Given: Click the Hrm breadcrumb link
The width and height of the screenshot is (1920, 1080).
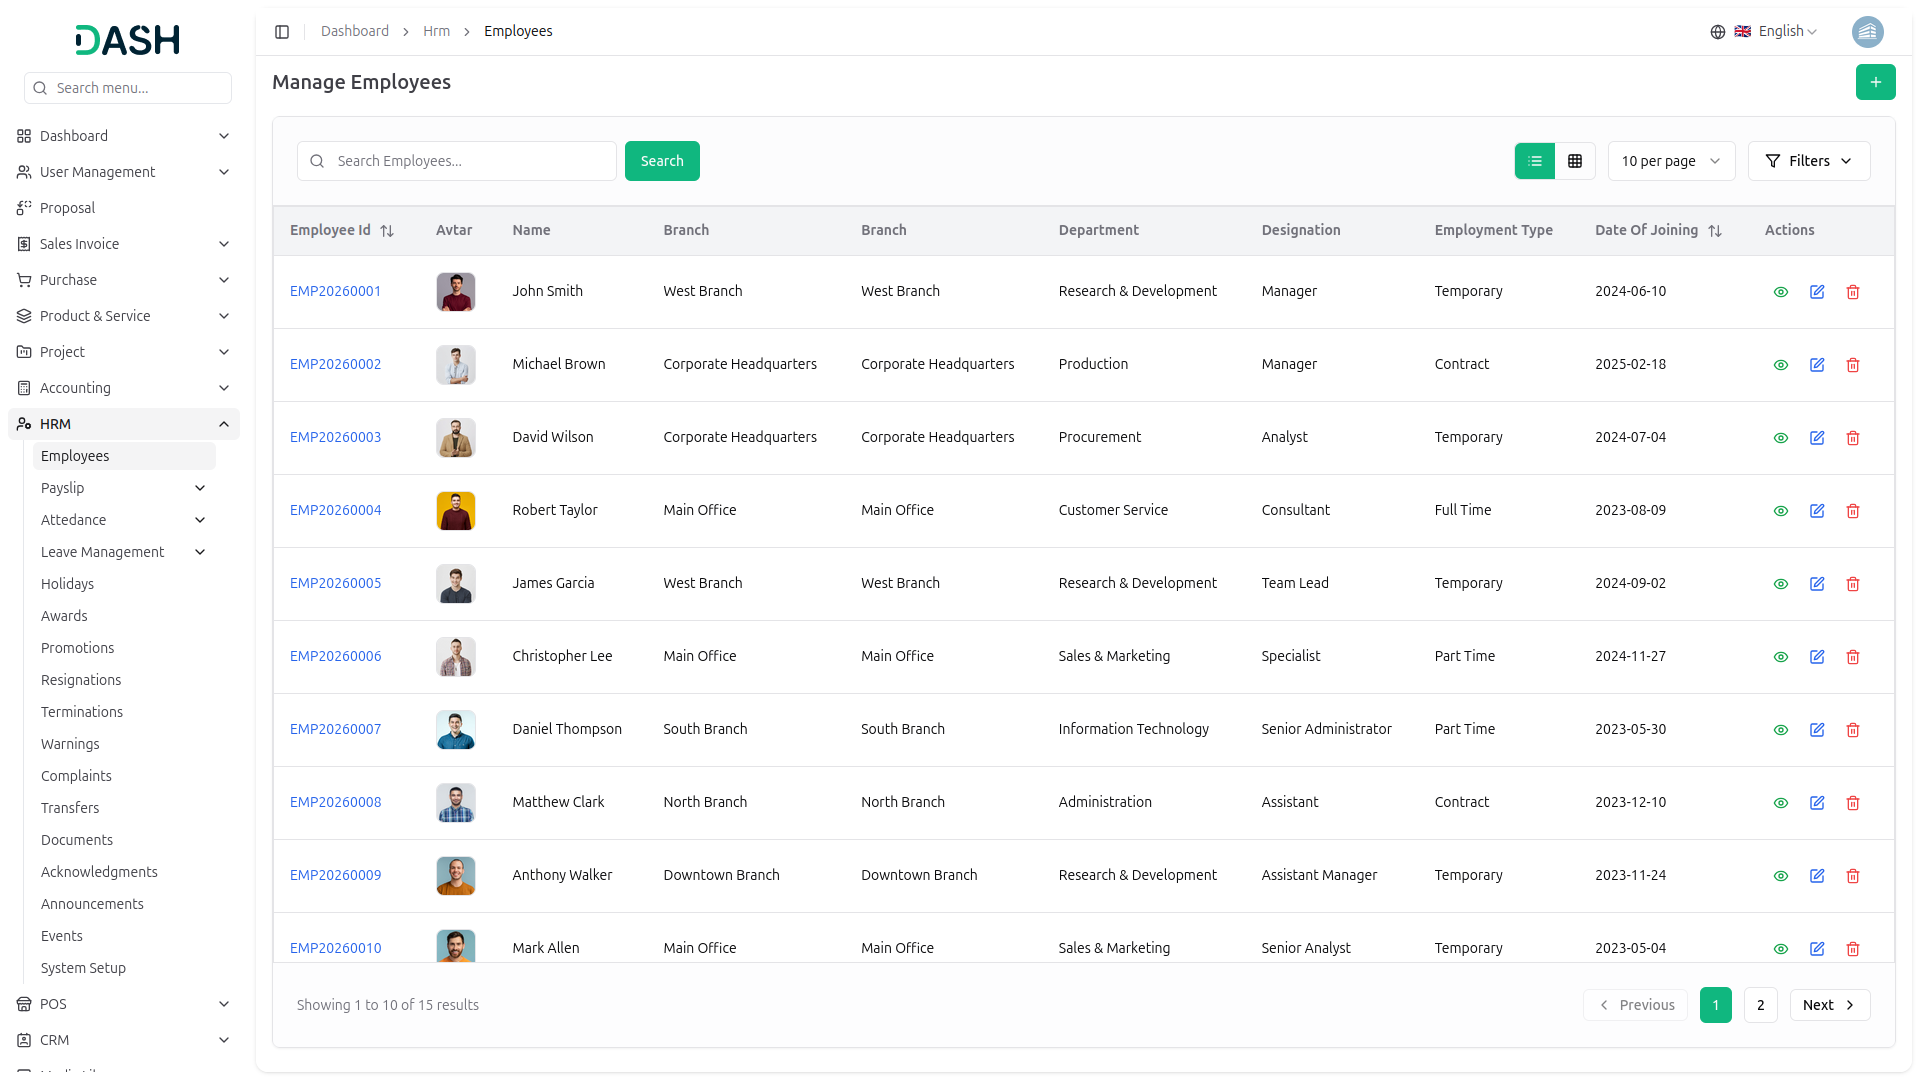Looking at the screenshot, I should point(436,31).
